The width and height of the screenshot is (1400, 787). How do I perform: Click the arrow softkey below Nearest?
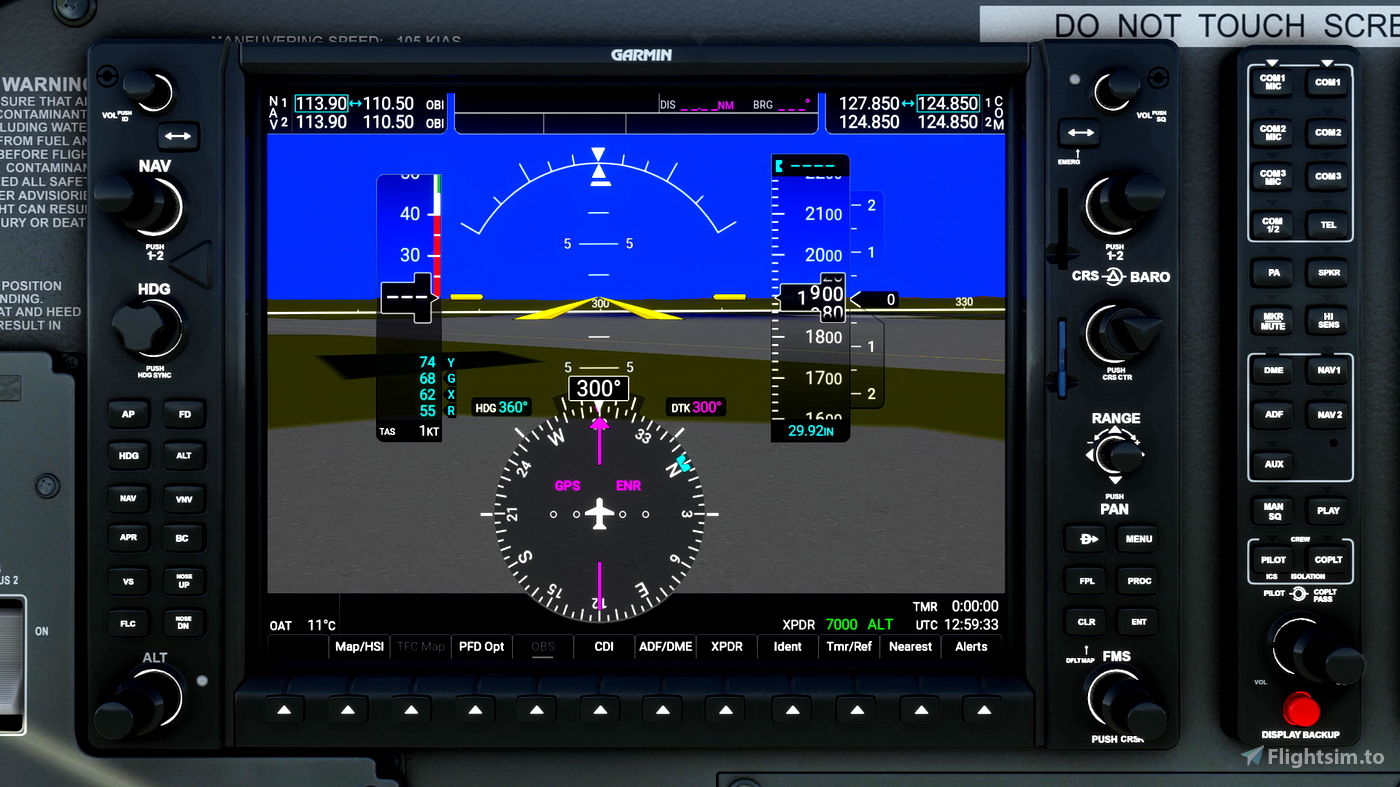tap(920, 710)
